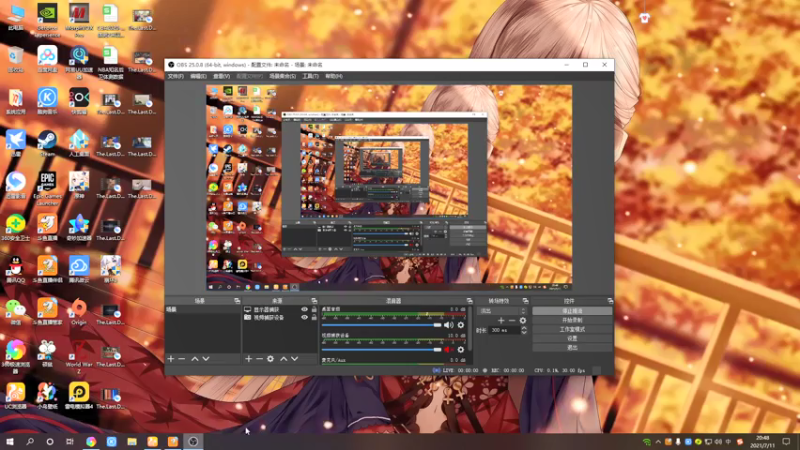Open World War Z desktop shortcut
Viewport: 800px width, 450px height.
click(x=79, y=357)
